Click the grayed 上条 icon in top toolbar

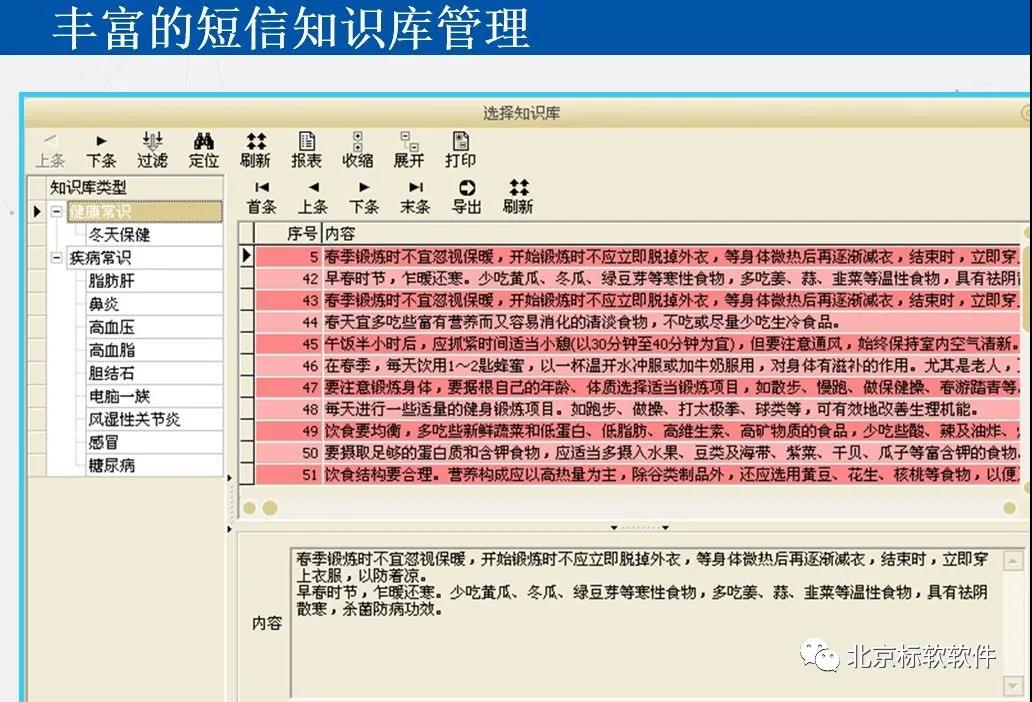(x=50, y=150)
